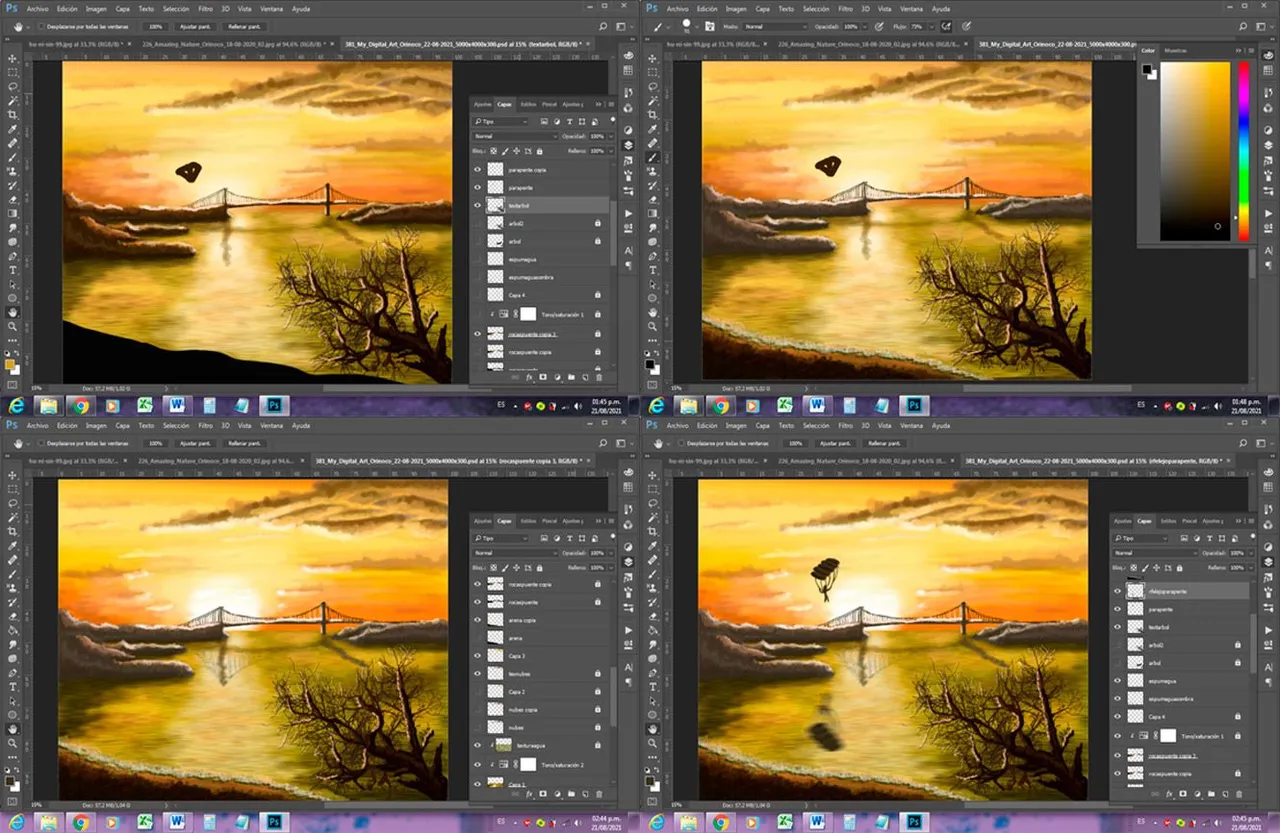Click lock all icon in textarbol window Layers panel
The image size is (1280, 833).
point(540,151)
